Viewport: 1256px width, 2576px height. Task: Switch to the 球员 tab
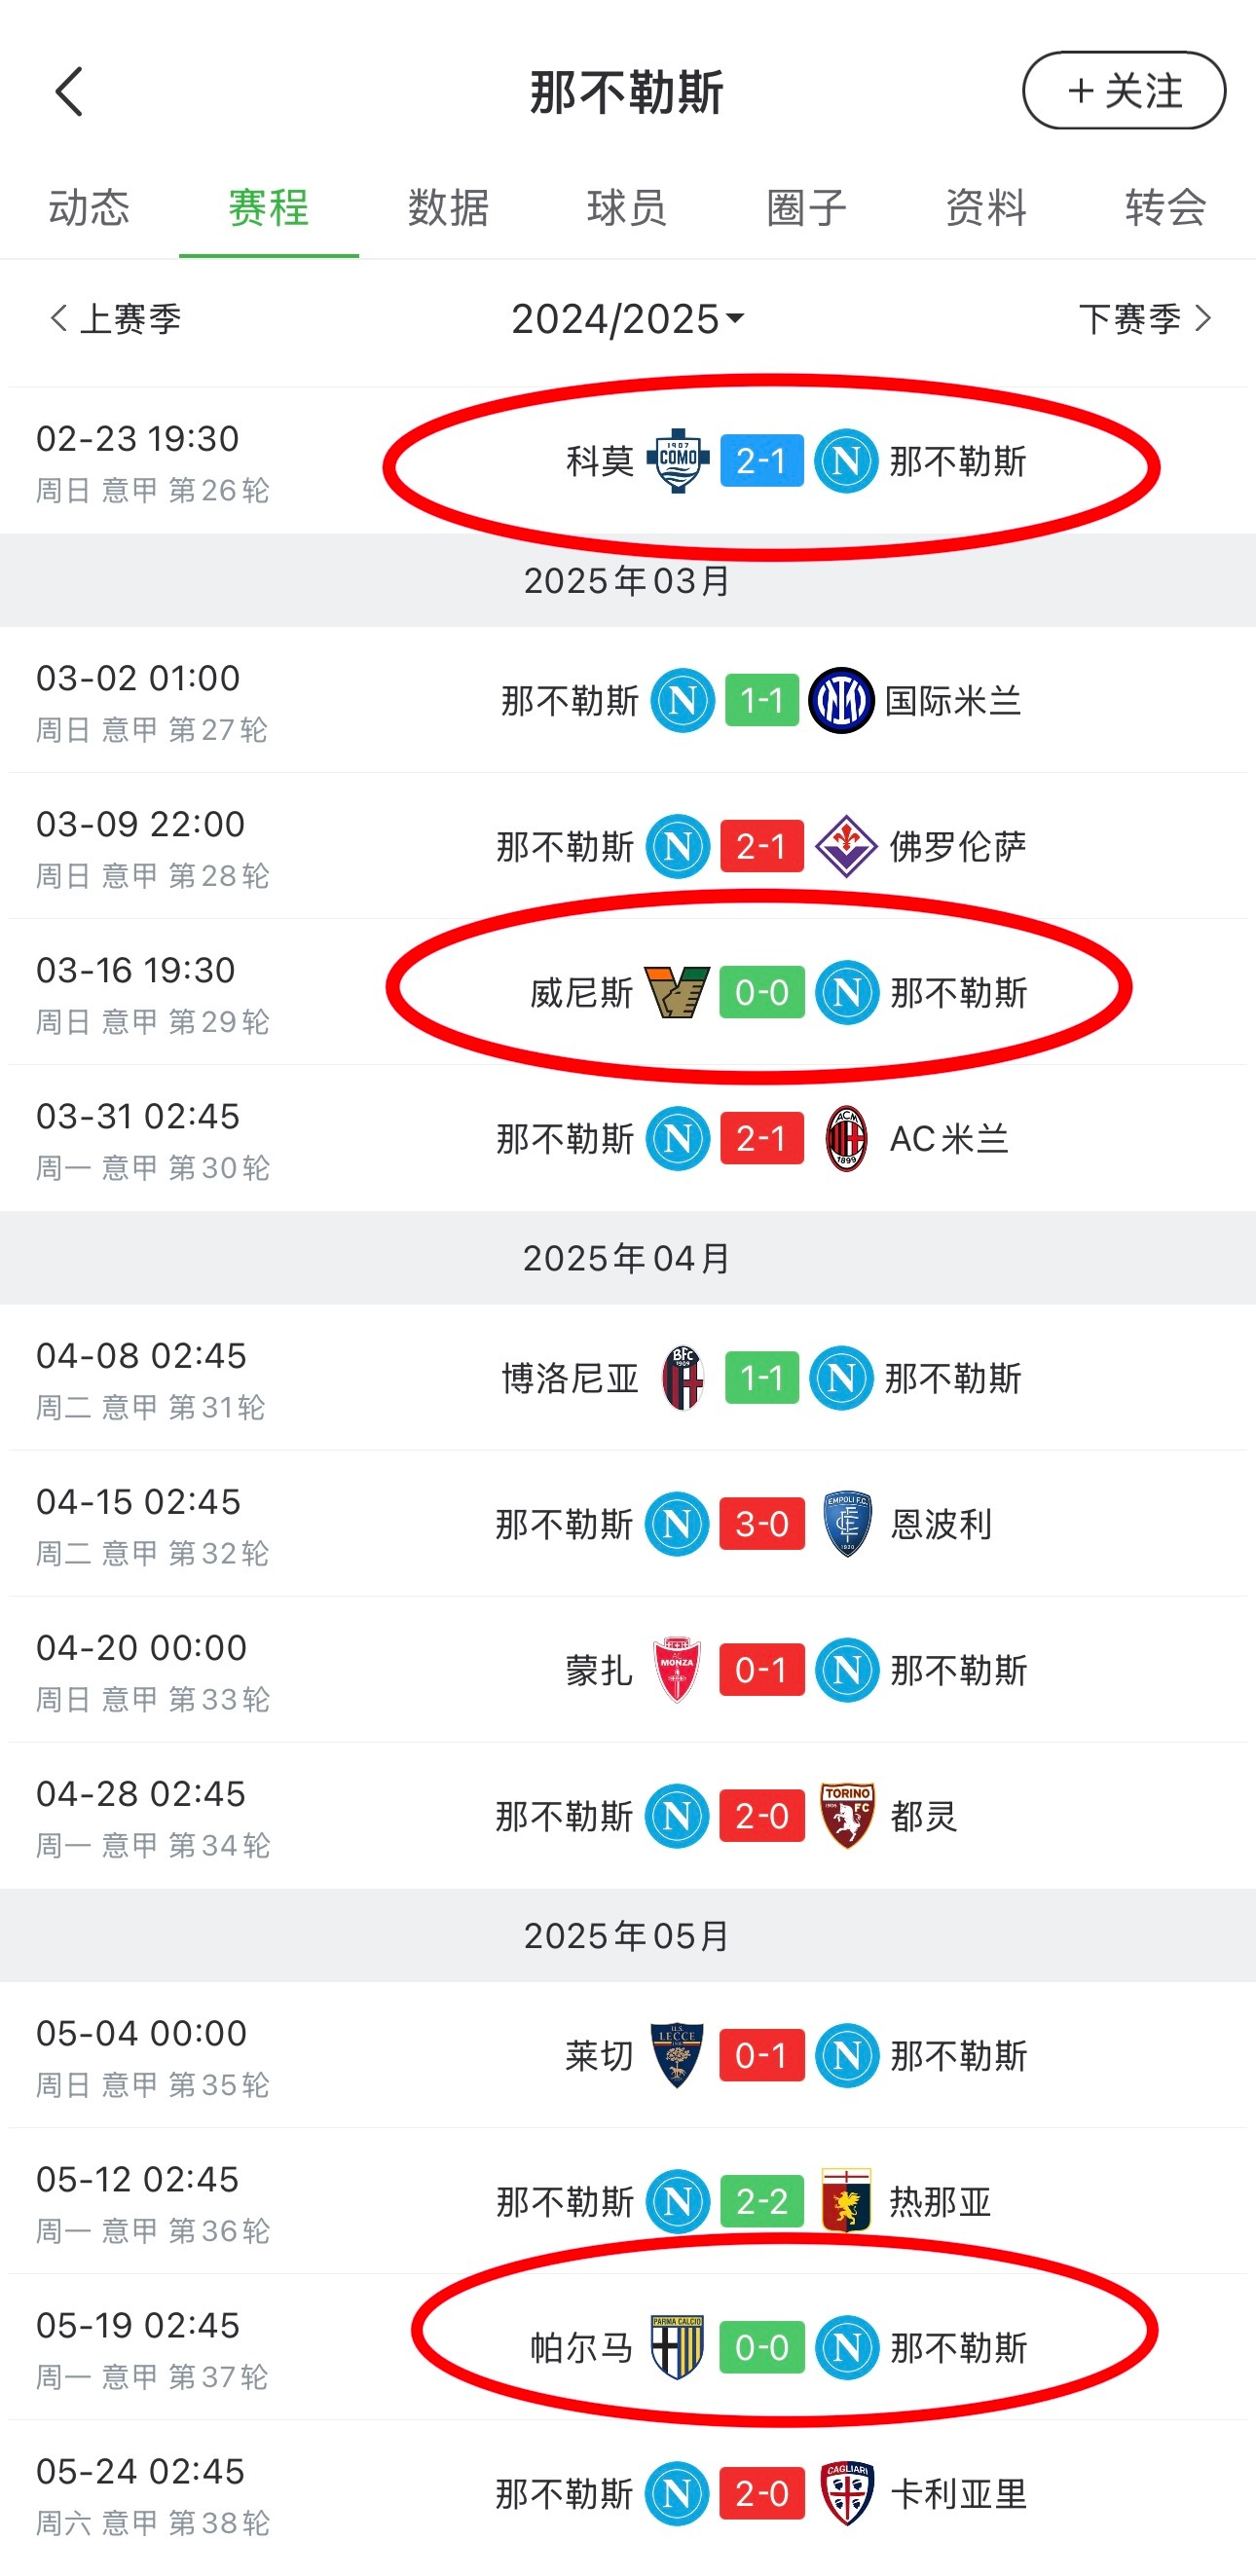(627, 208)
